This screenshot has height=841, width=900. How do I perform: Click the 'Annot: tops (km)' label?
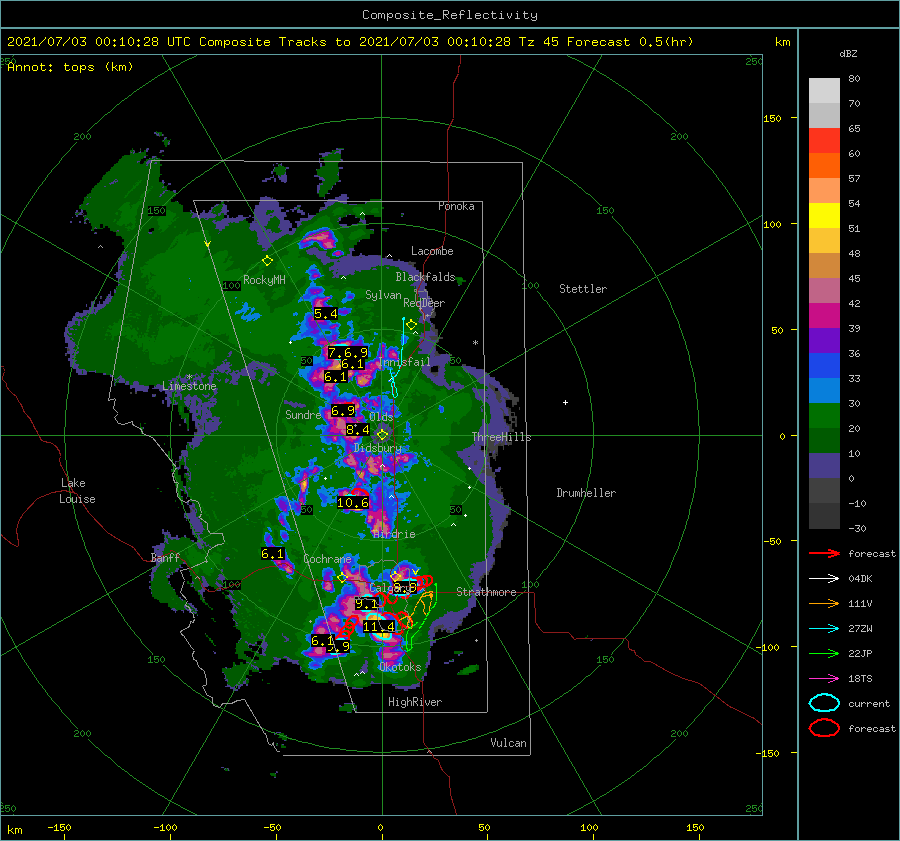click(70, 67)
